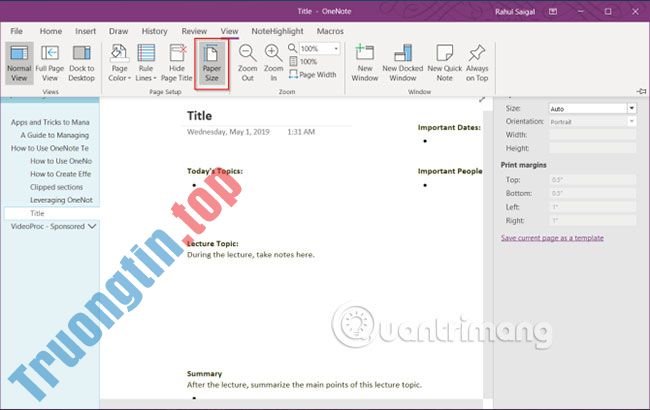Click the ribbon display options icon

pos(553,12)
